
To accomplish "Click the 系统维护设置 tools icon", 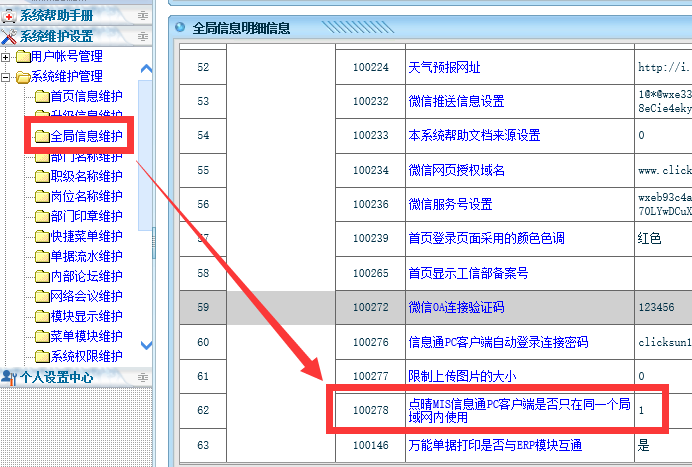I will pyautogui.click(x=9, y=36).
